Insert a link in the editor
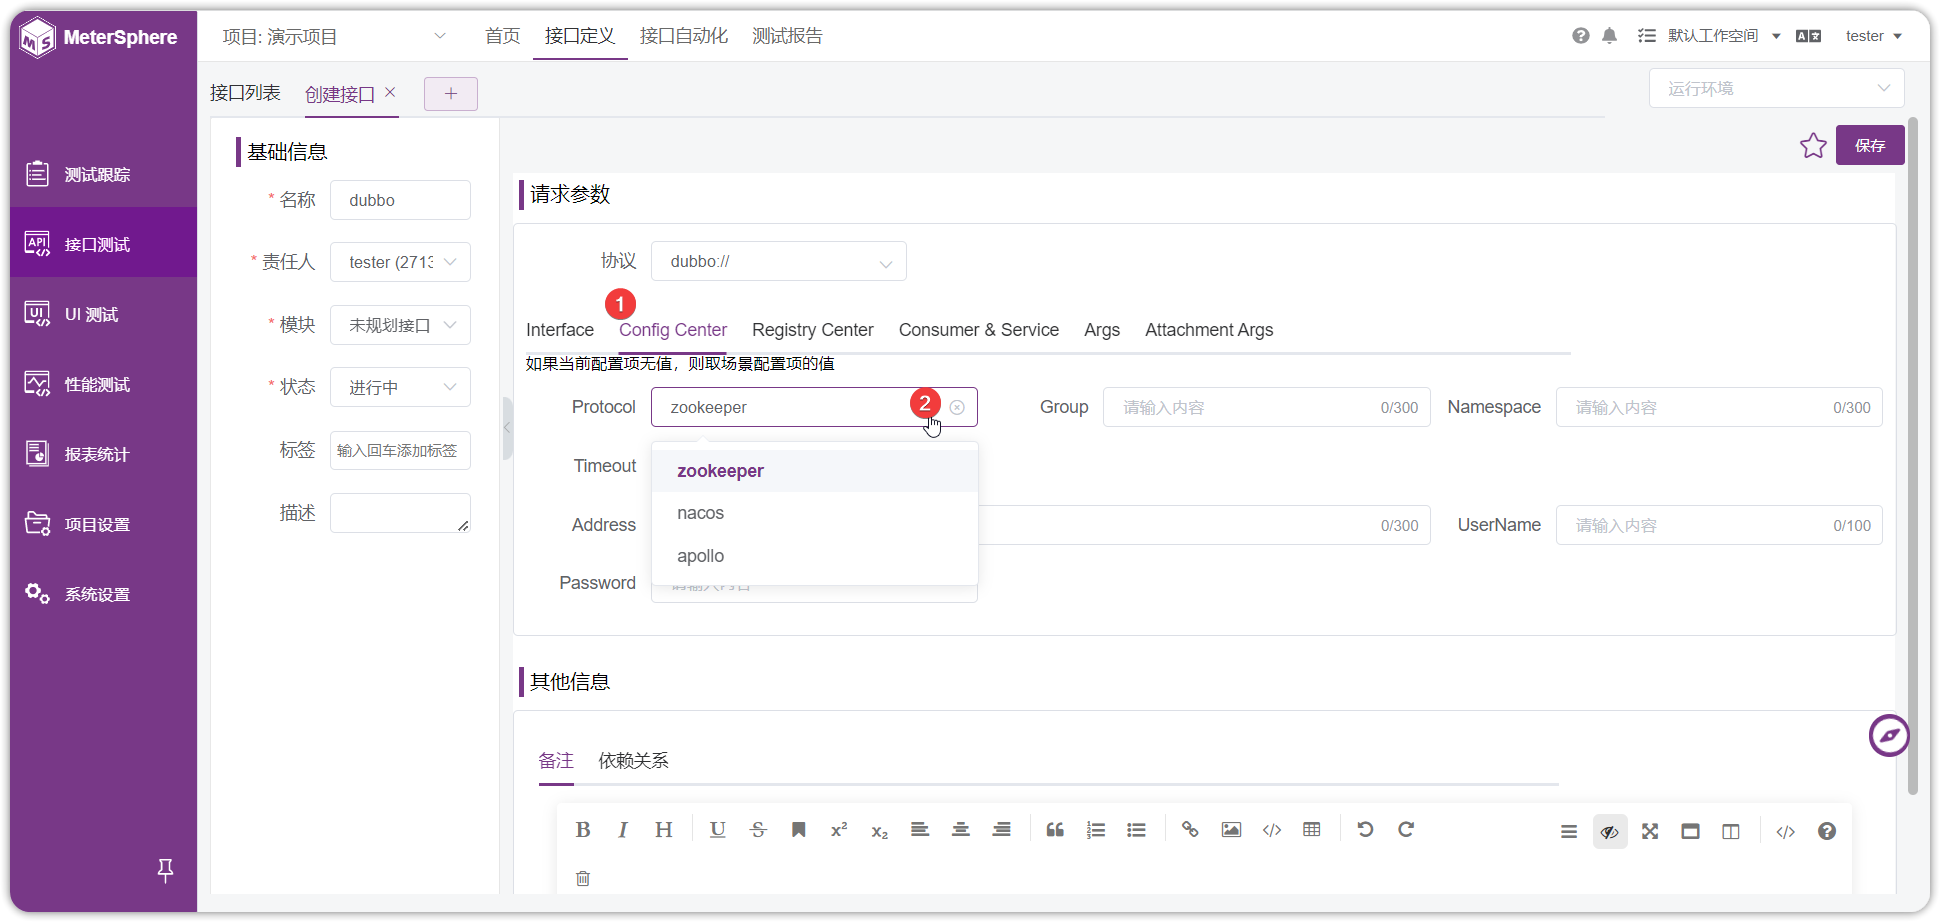The width and height of the screenshot is (1940, 922). (1190, 830)
